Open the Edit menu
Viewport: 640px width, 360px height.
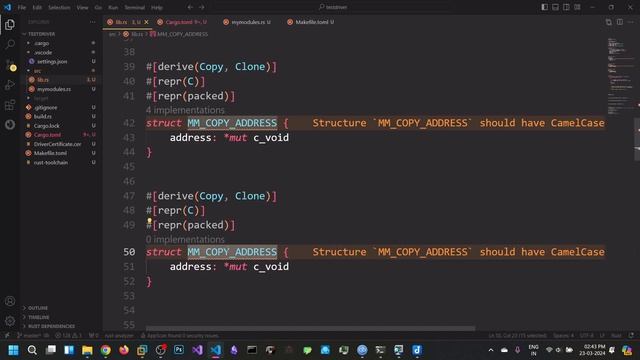[37, 7]
